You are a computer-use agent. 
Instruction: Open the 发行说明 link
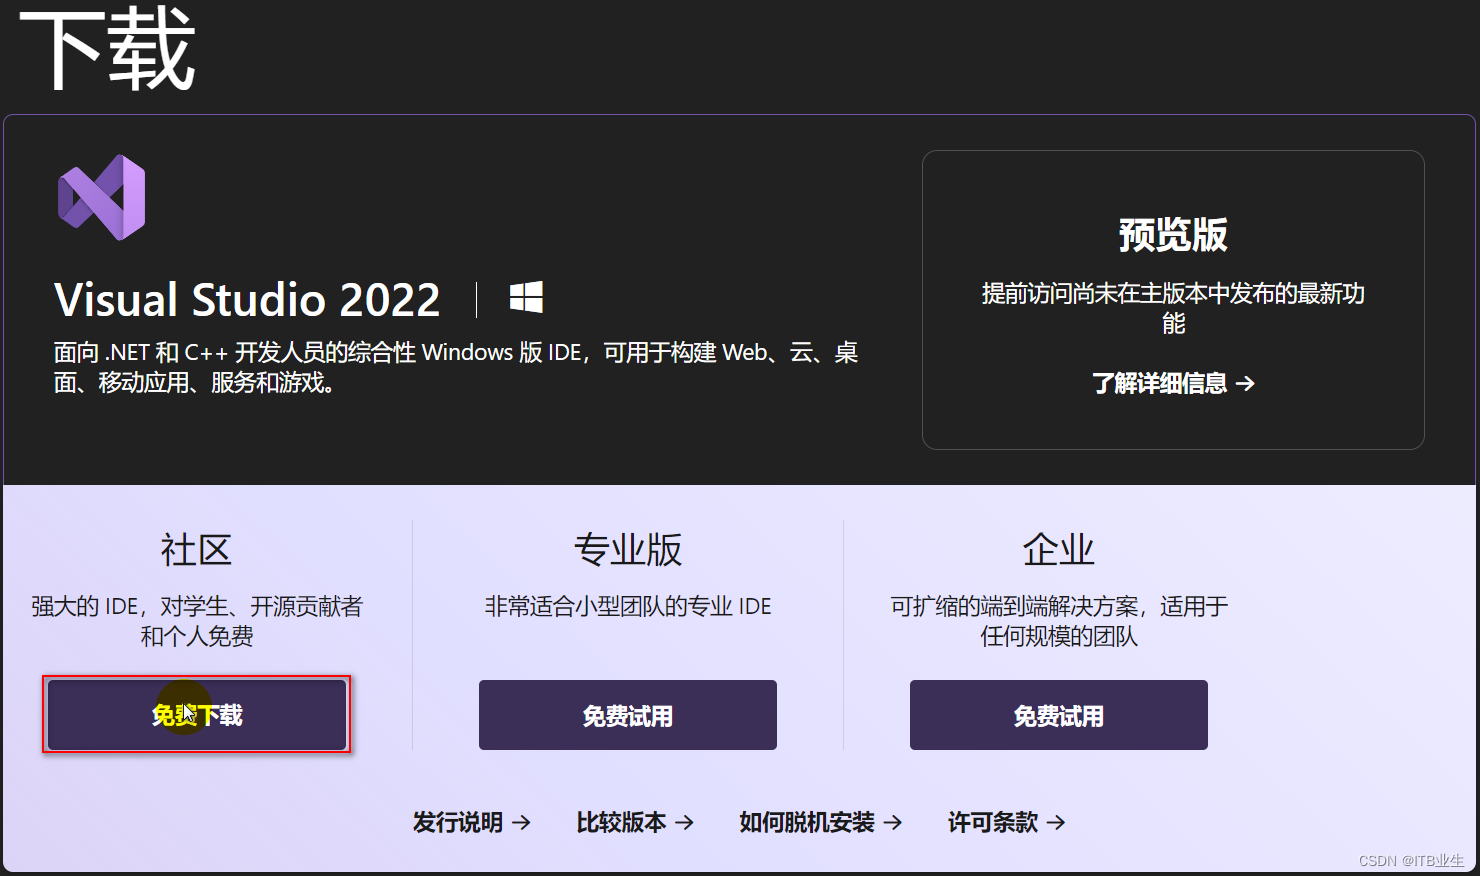pos(472,822)
